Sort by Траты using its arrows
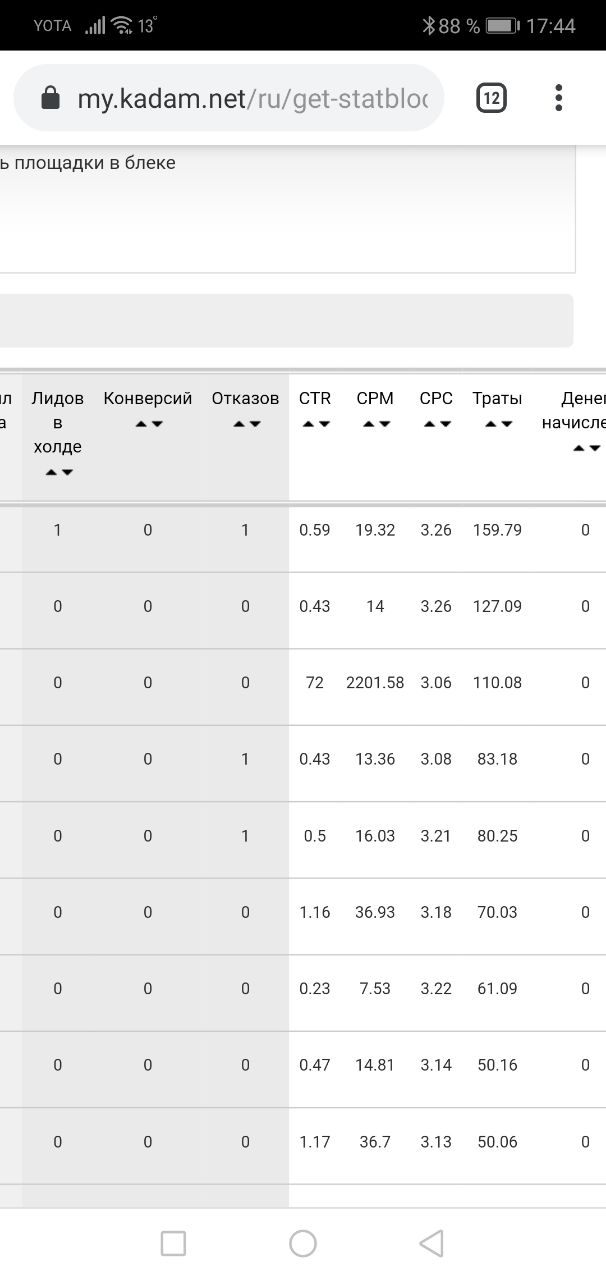The width and height of the screenshot is (606, 1280). tap(498, 424)
